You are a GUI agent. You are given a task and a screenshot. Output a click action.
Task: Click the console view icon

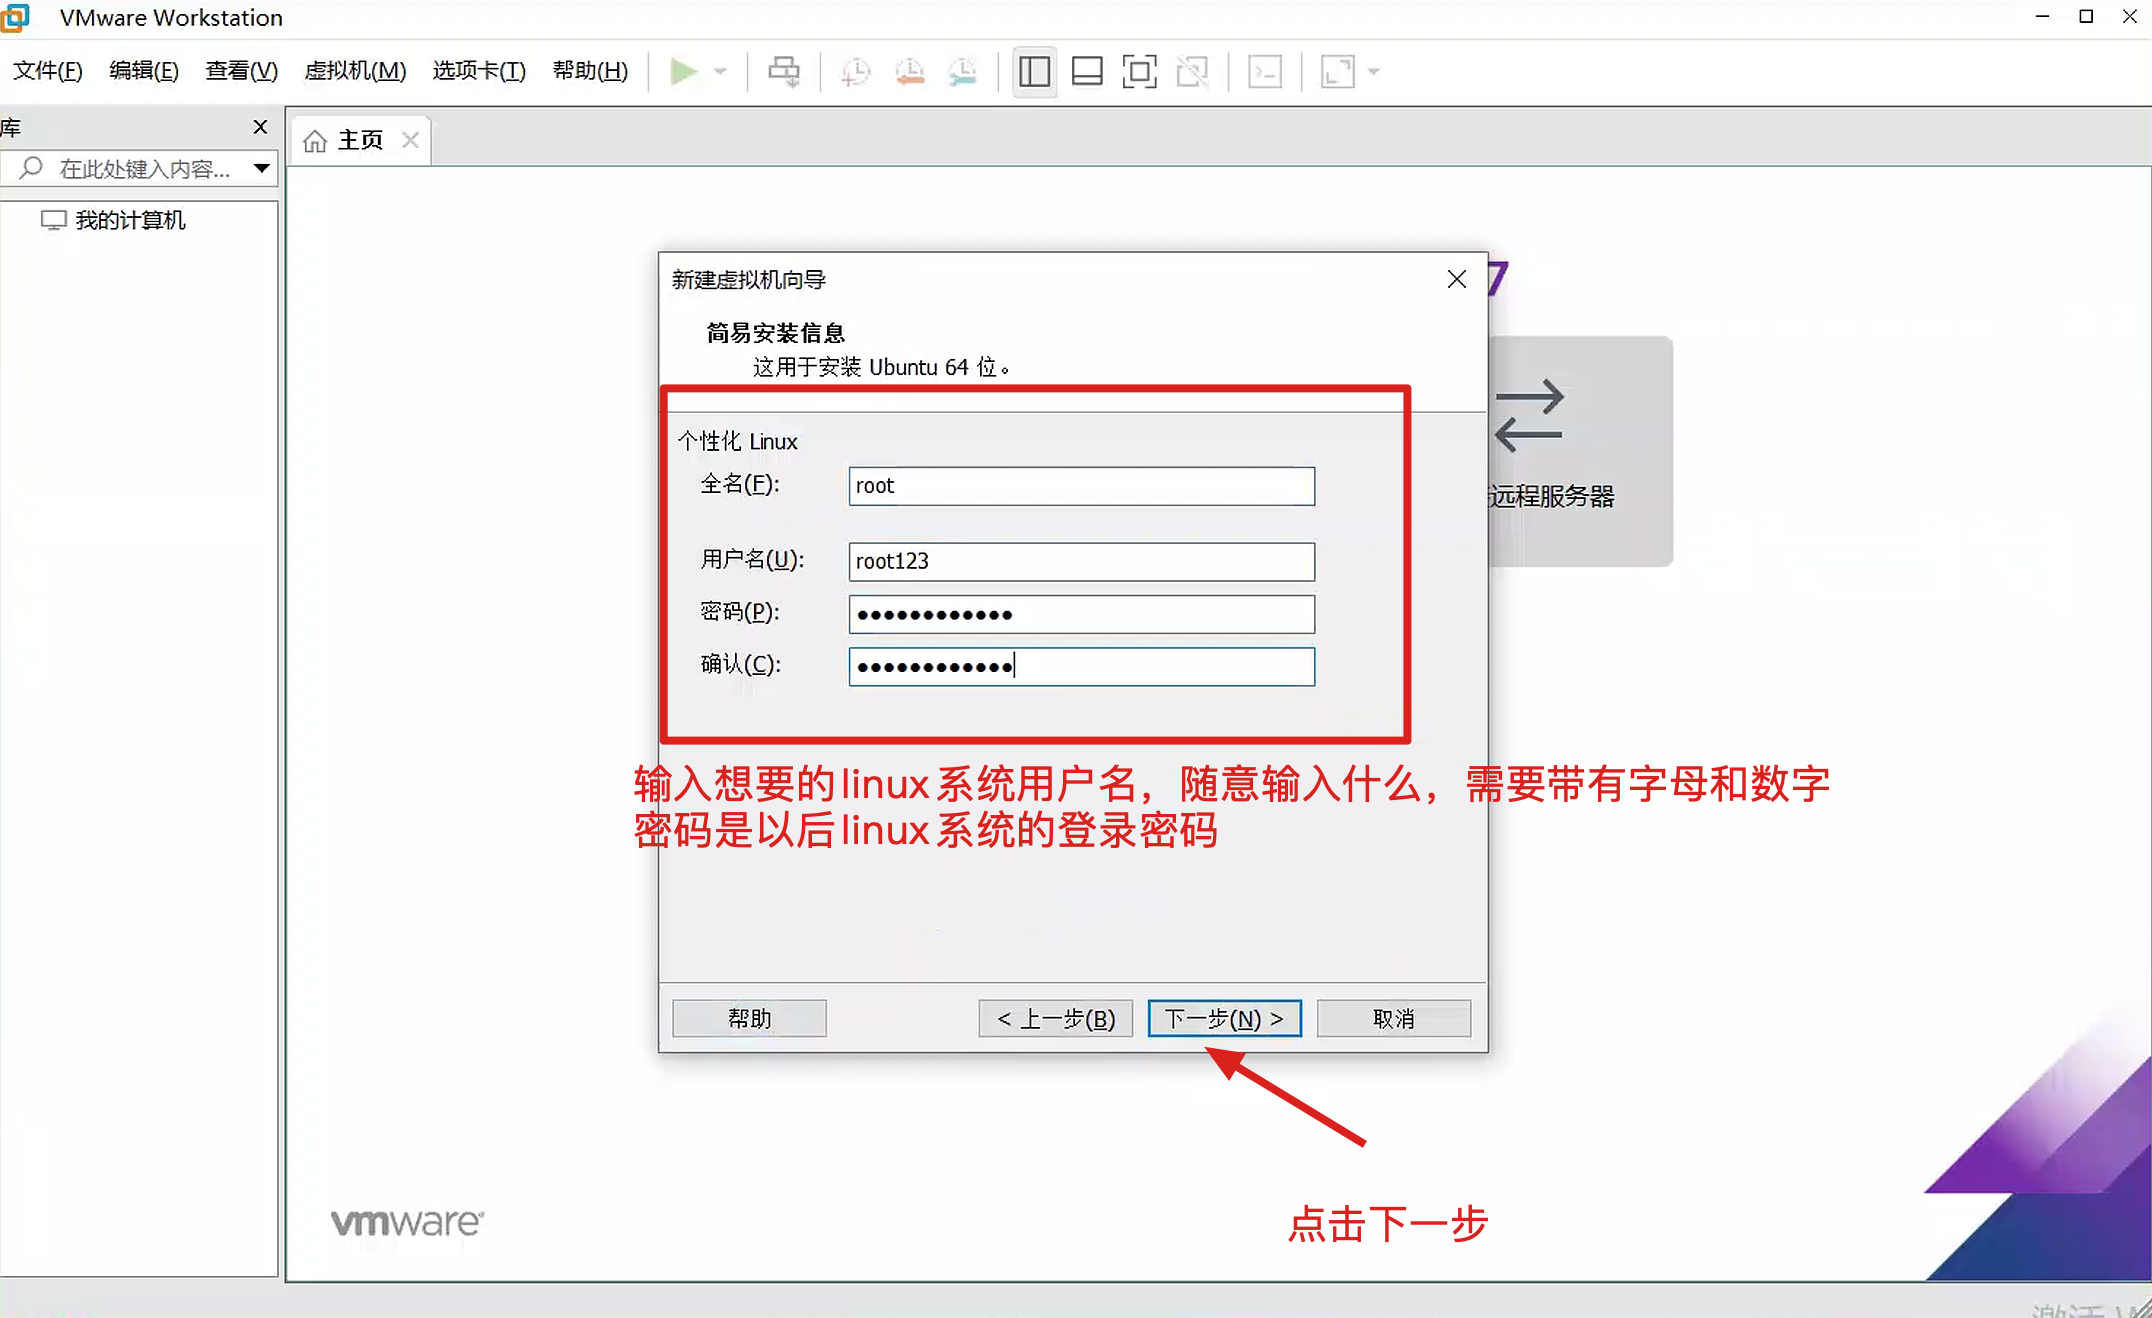1265,72
